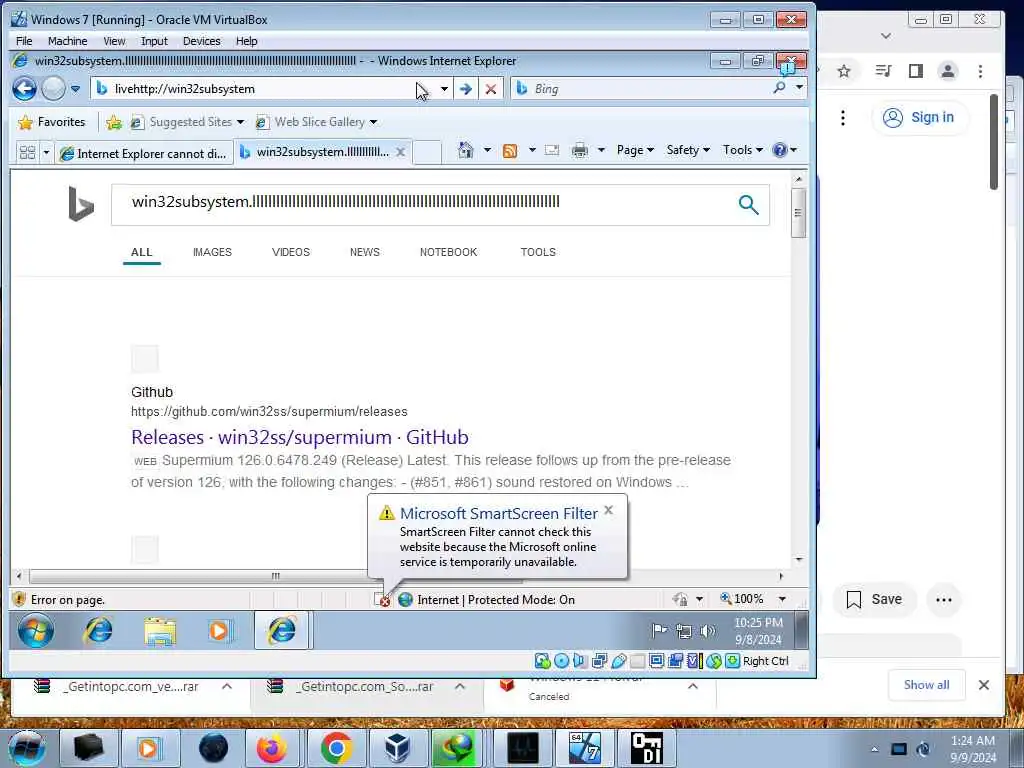This screenshot has width=1024, height=768.
Task: Select the IMAGES search tab
Action: point(212,252)
